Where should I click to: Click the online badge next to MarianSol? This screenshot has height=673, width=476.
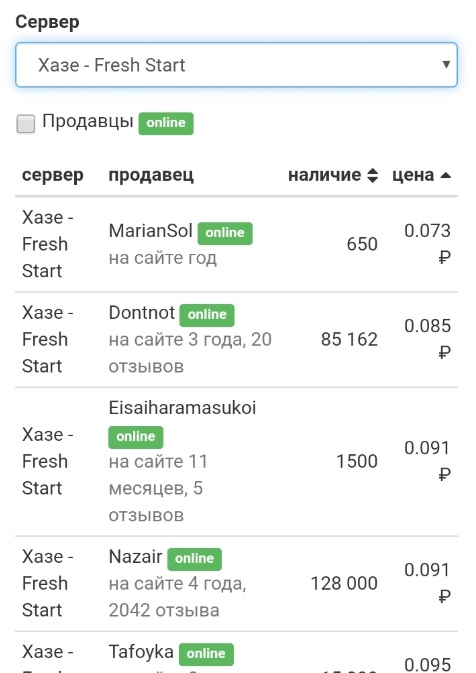pos(225,233)
